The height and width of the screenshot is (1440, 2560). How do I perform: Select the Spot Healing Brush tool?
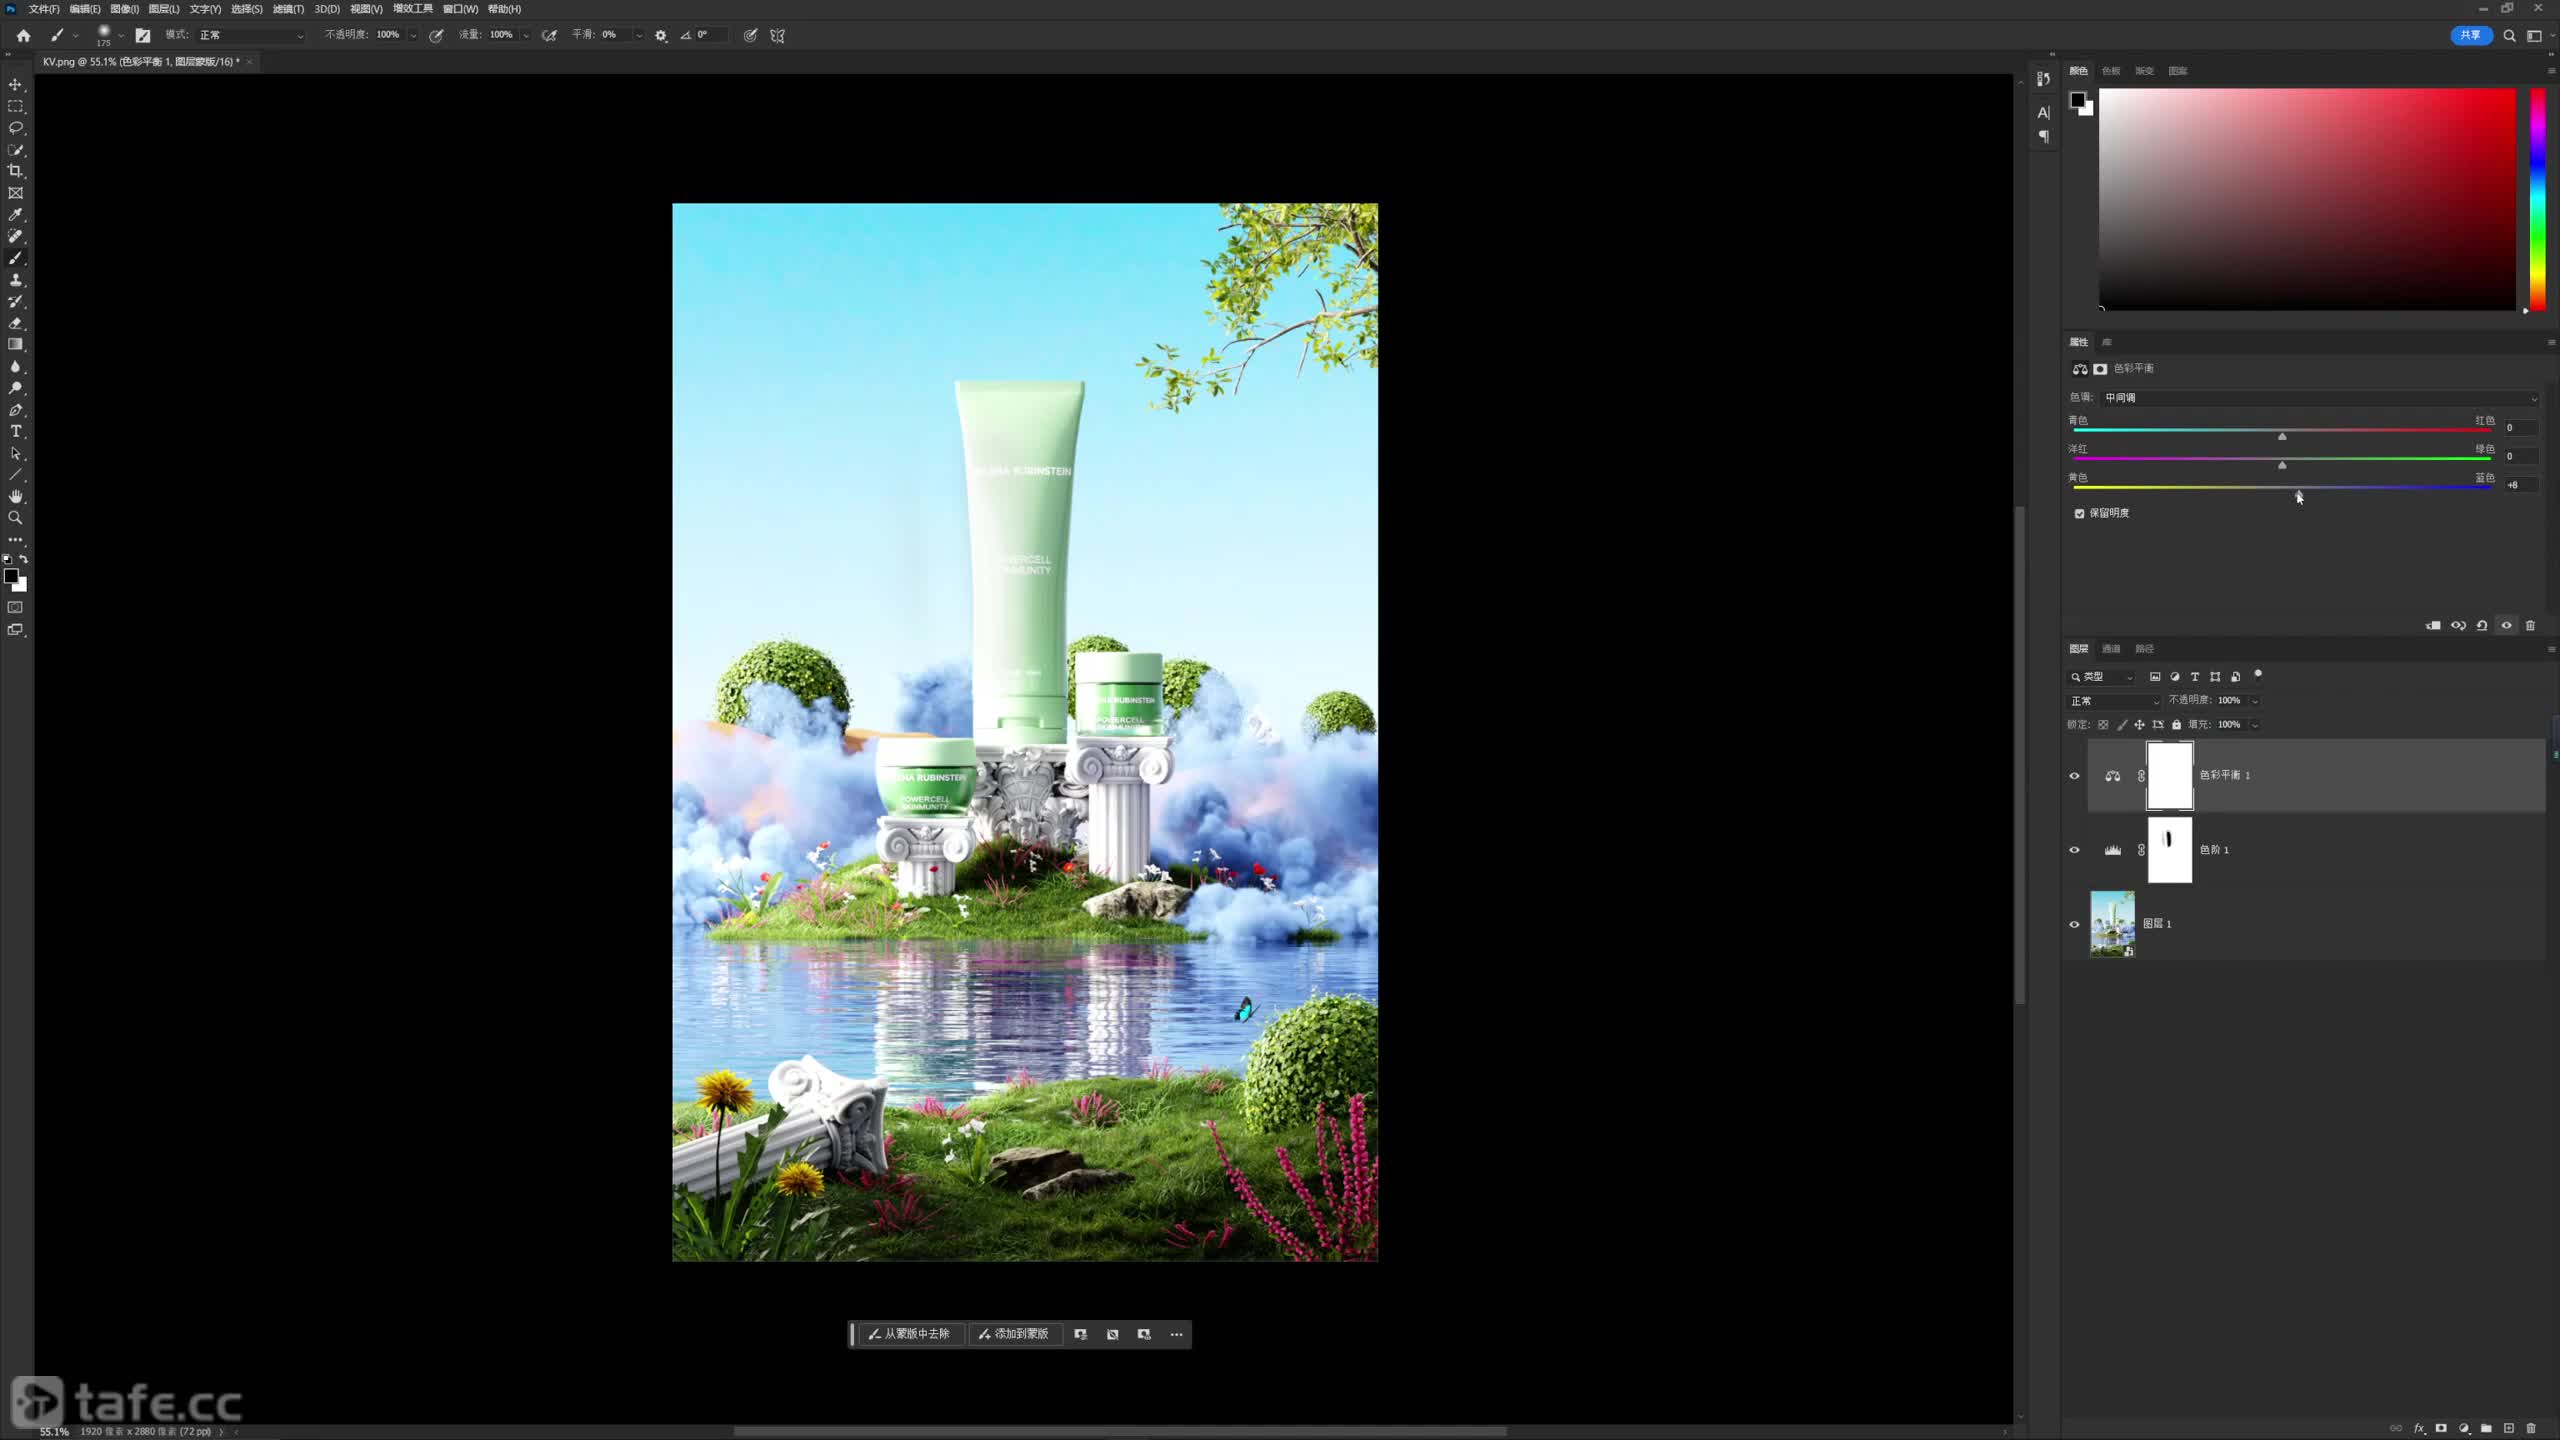[x=15, y=237]
